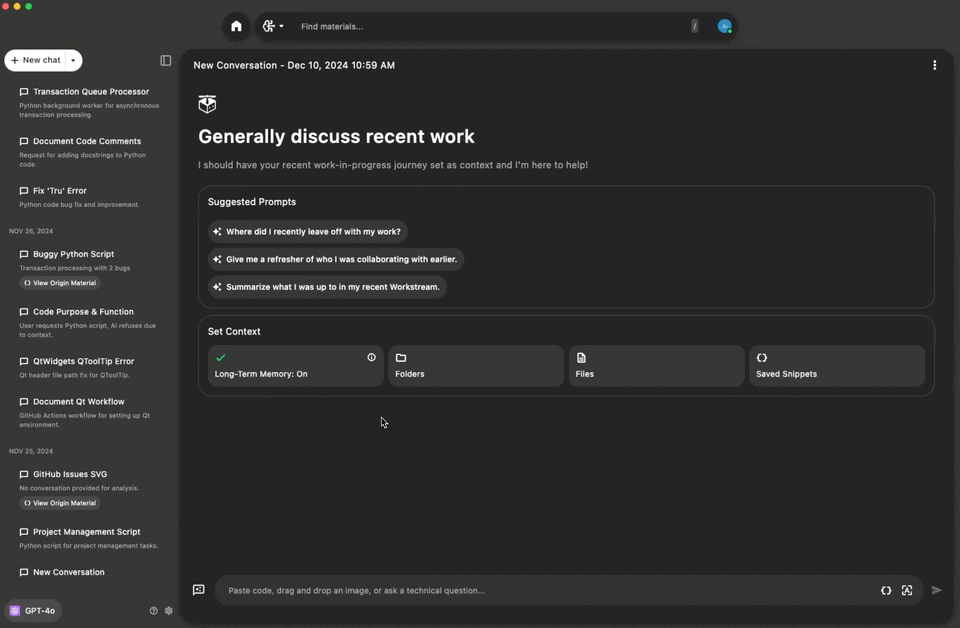Close window with the red button
960x628 pixels.
pyautogui.click(x=6, y=6)
